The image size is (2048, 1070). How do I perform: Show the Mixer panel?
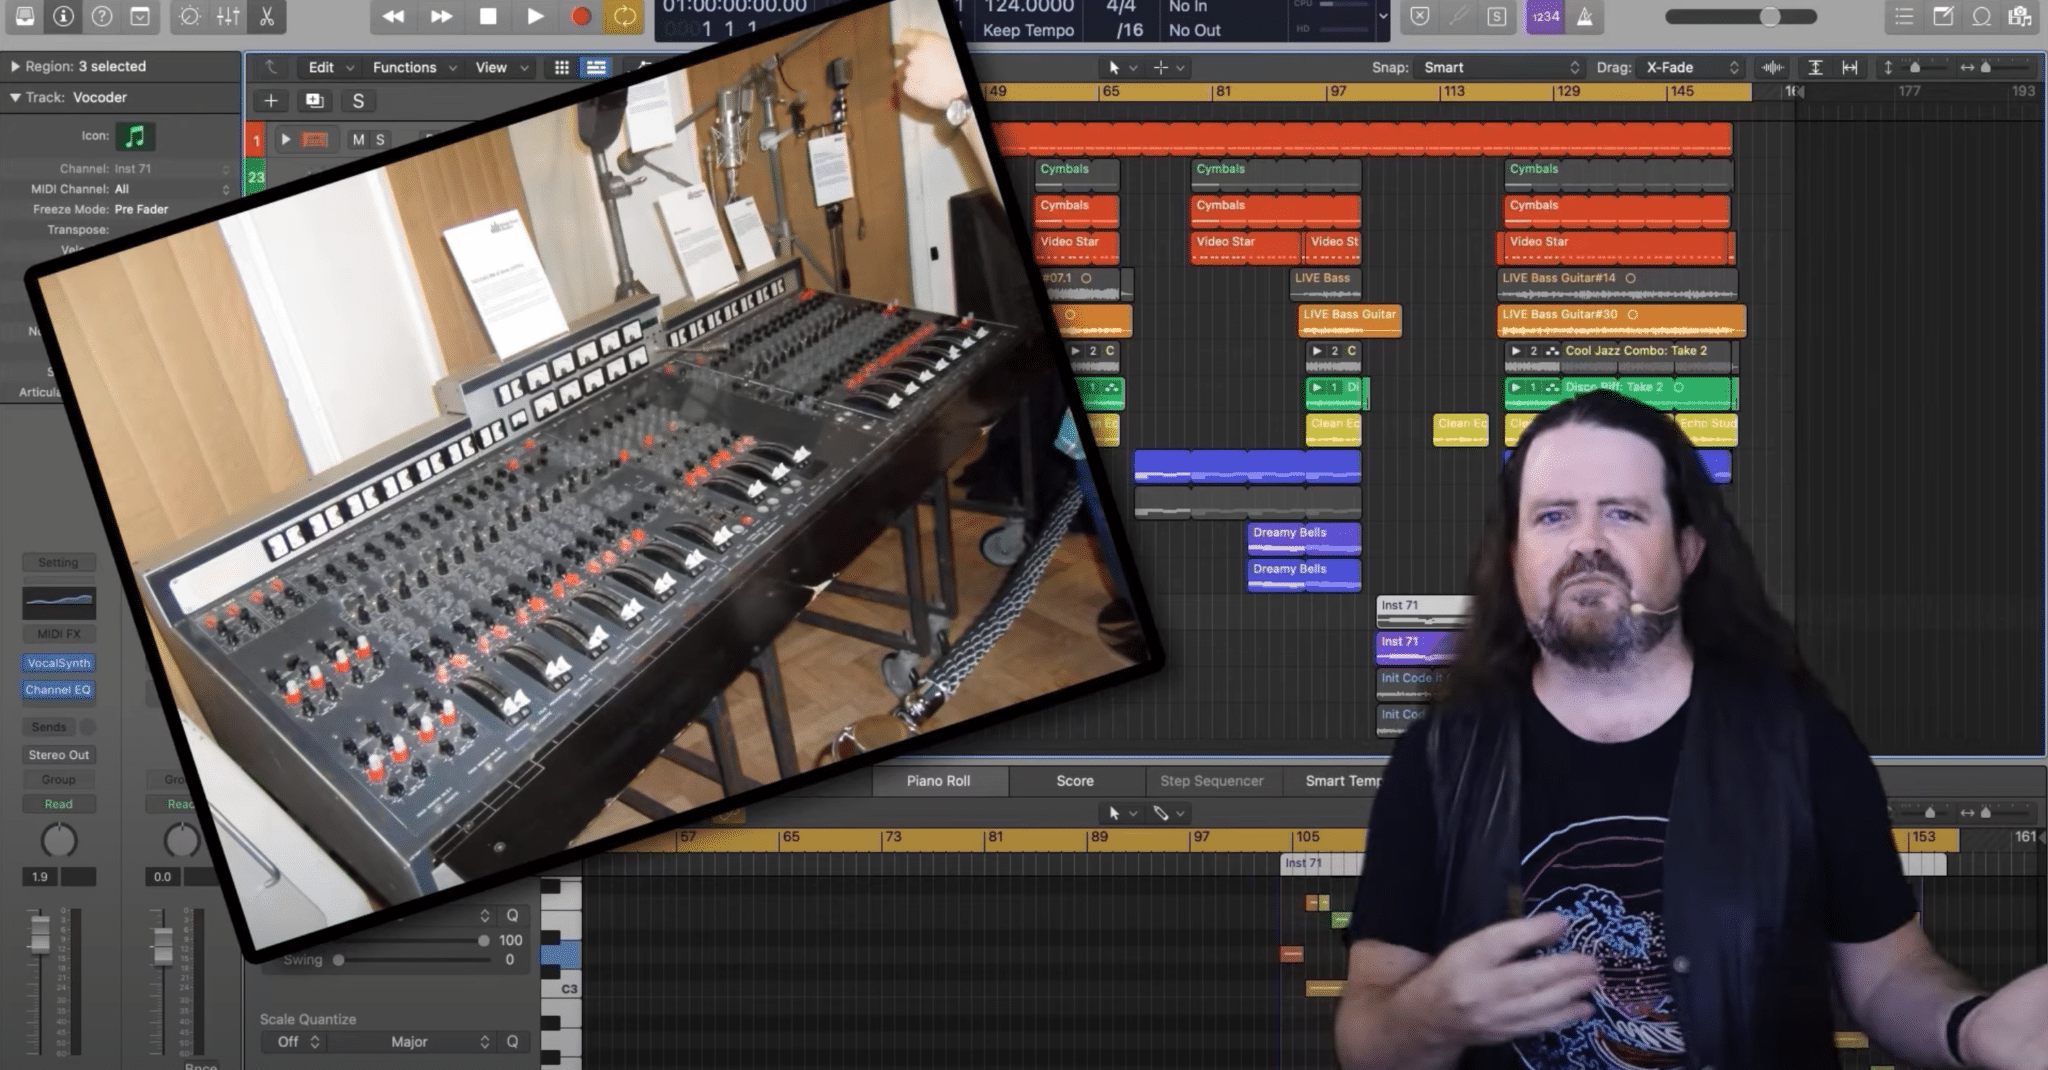(x=228, y=16)
